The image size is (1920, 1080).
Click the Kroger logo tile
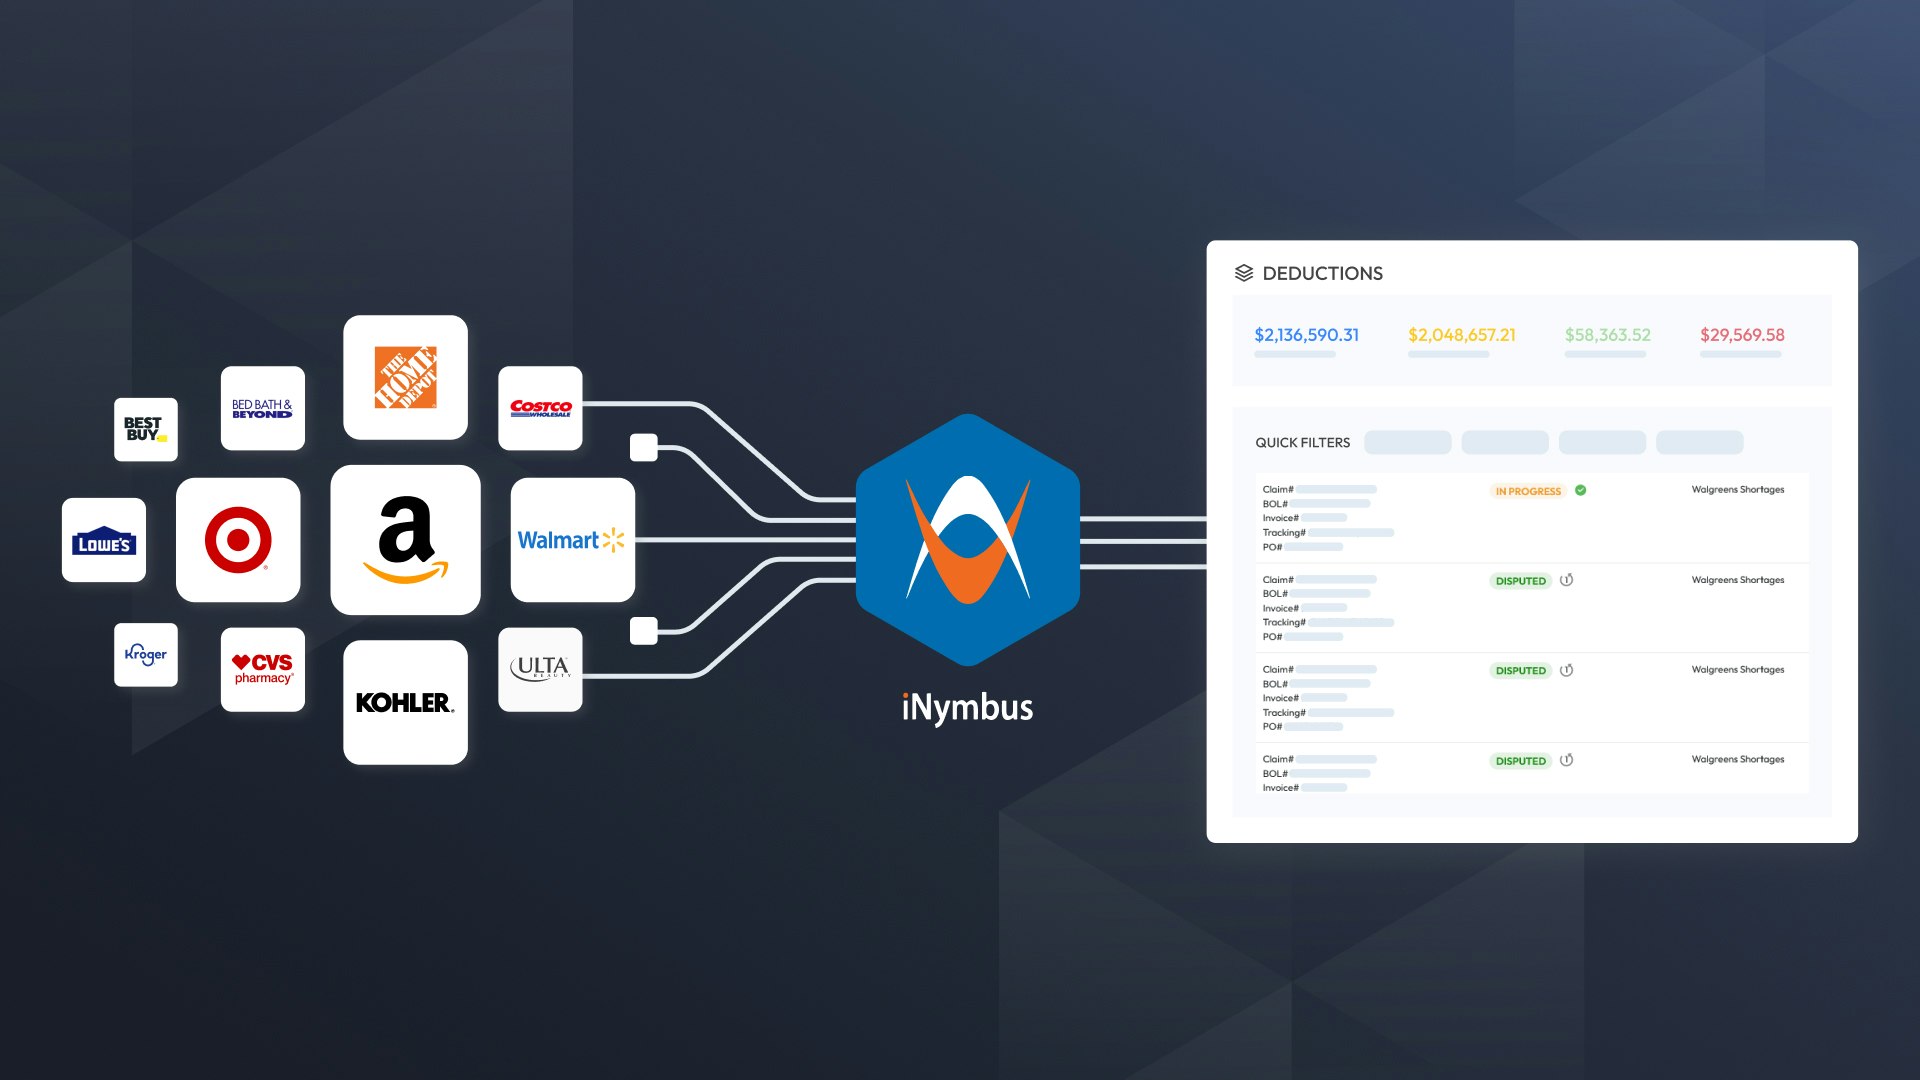click(x=146, y=655)
